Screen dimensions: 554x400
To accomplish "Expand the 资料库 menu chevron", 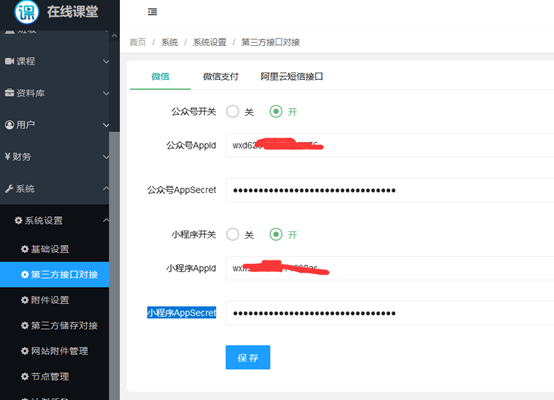I will [x=106, y=93].
